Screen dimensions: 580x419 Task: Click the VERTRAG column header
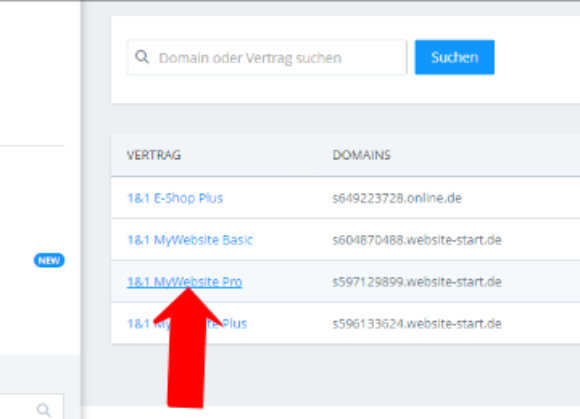tap(154, 155)
